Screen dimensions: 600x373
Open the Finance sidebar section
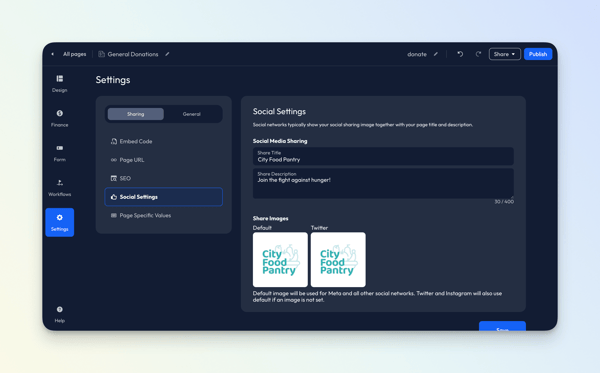[60, 118]
